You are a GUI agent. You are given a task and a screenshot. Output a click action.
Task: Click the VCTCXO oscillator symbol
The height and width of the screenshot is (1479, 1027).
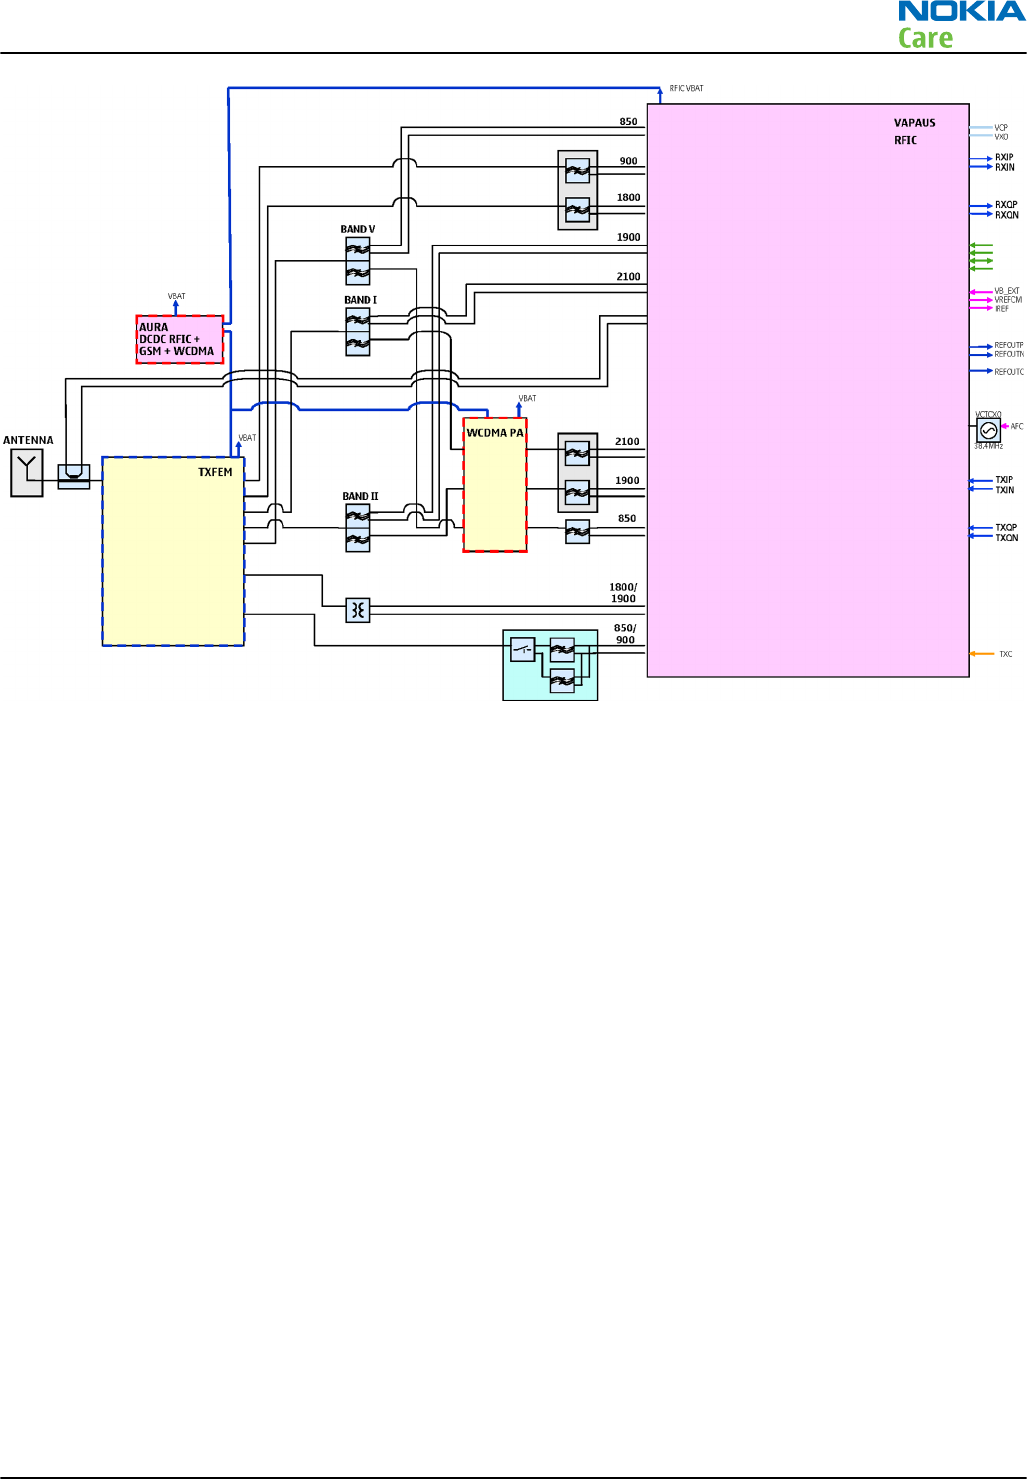coord(989,430)
